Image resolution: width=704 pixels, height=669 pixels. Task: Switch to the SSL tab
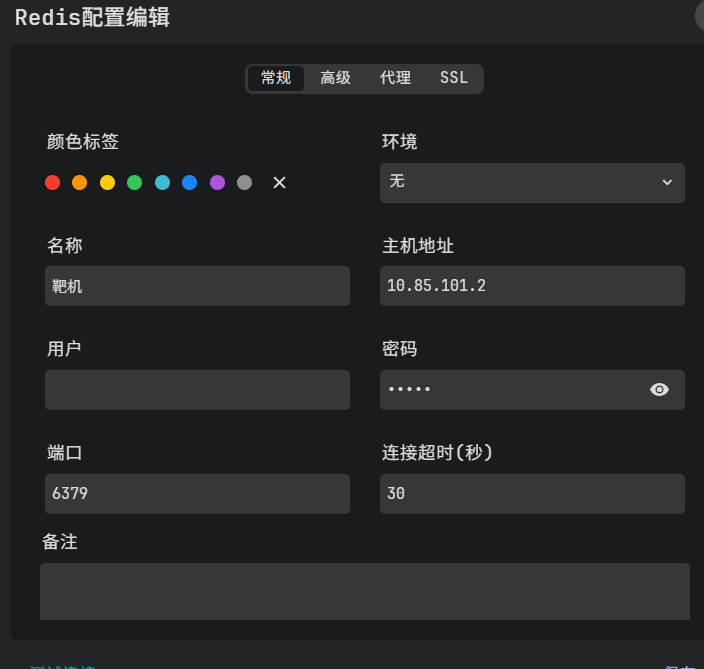(454, 79)
